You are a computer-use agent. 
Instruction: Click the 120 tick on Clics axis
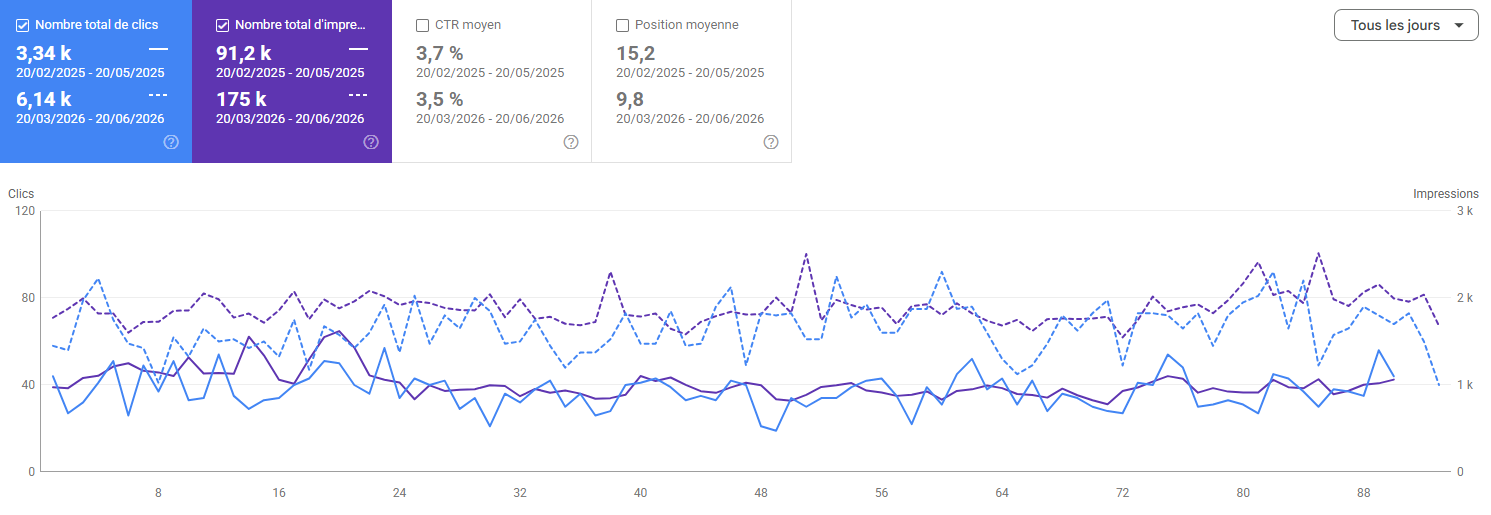[25, 211]
